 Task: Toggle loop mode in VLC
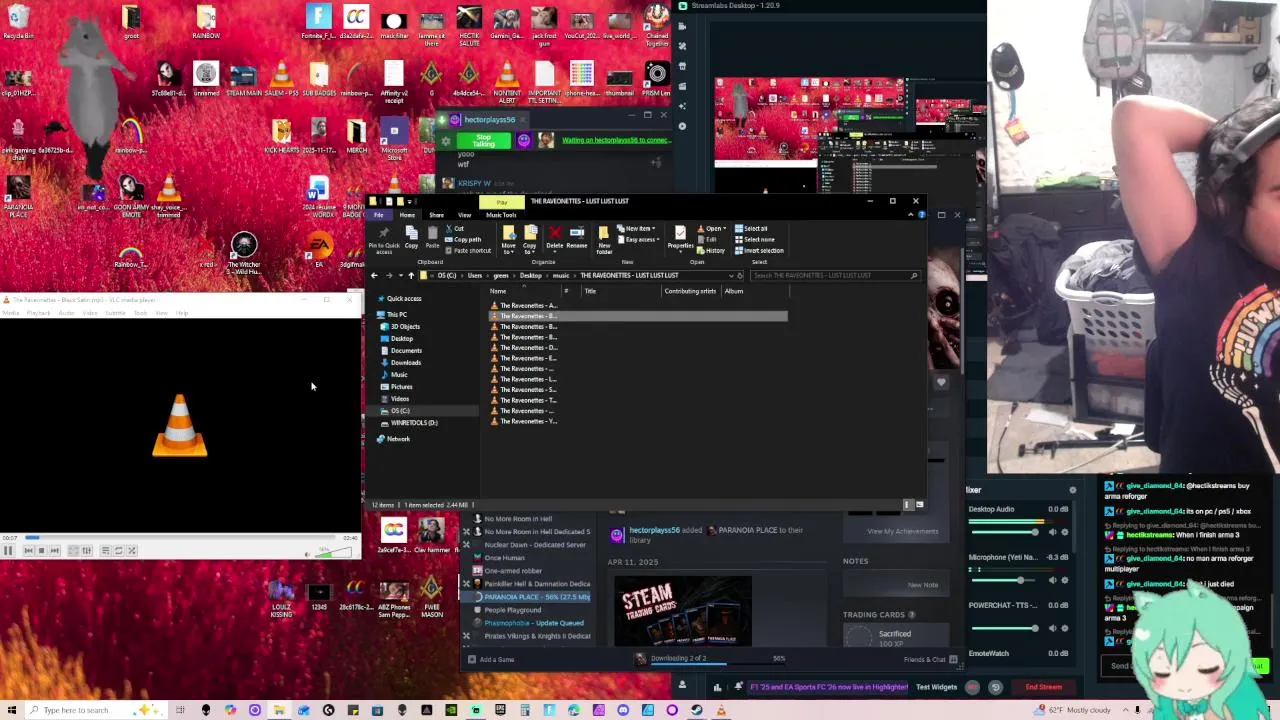click(x=118, y=550)
